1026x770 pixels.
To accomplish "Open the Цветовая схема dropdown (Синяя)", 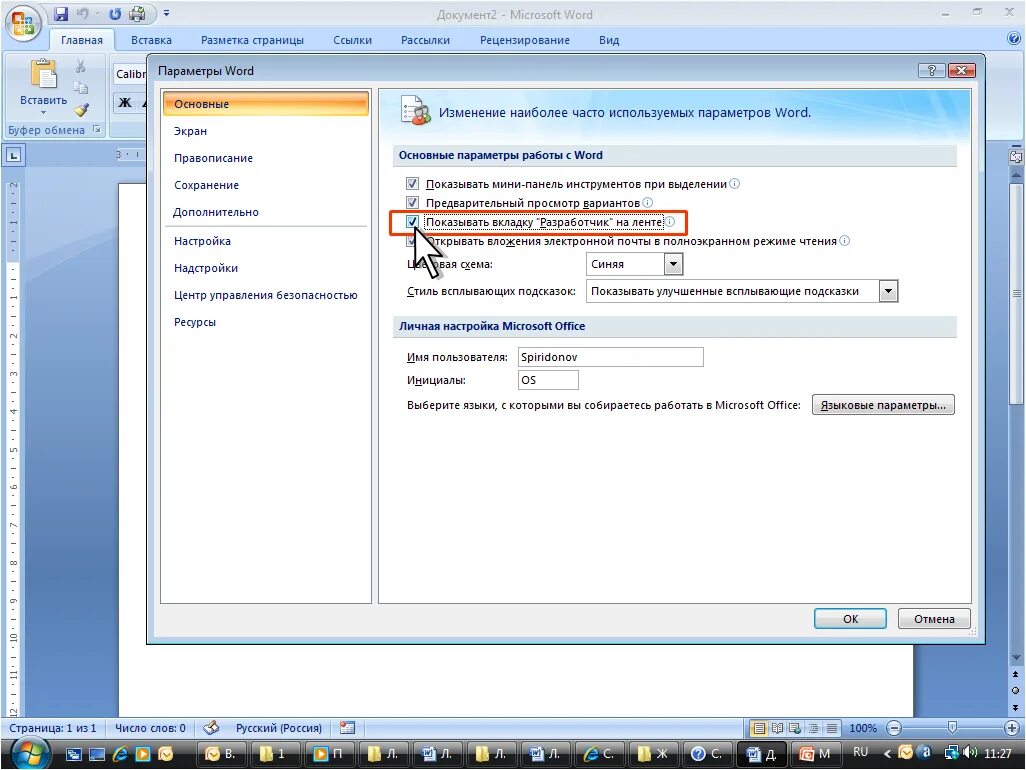I will pos(634,264).
